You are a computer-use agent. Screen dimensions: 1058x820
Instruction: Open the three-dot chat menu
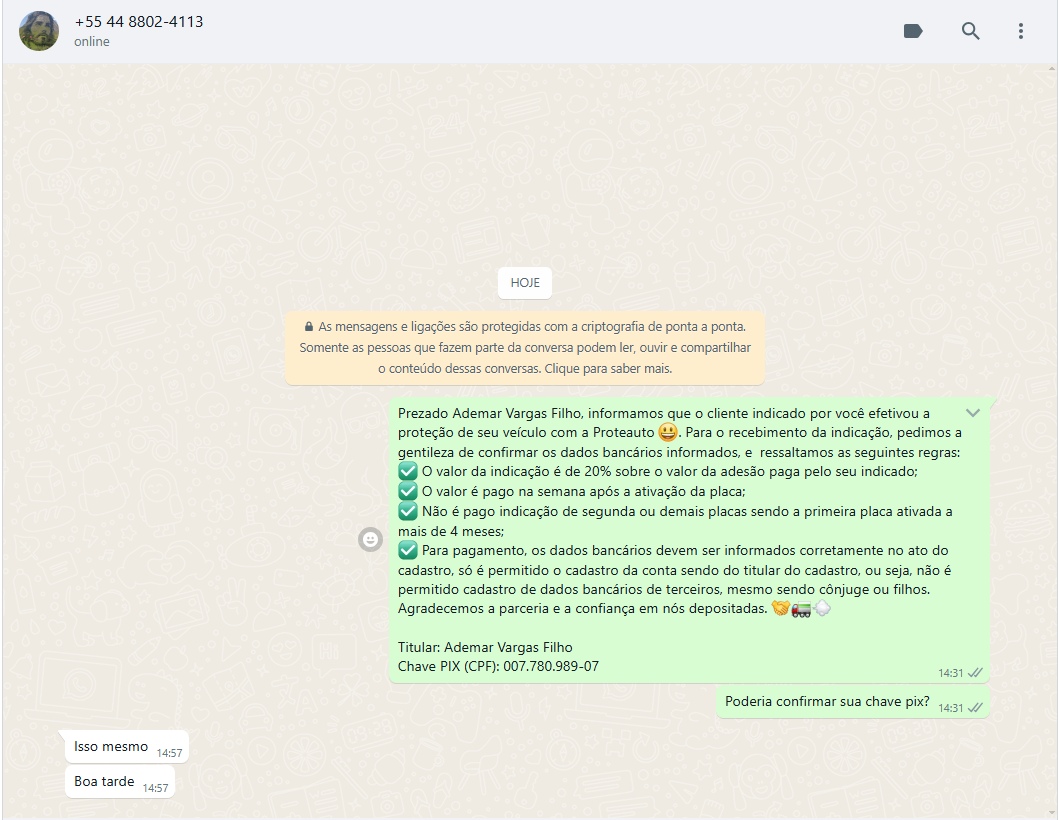[x=1020, y=31]
